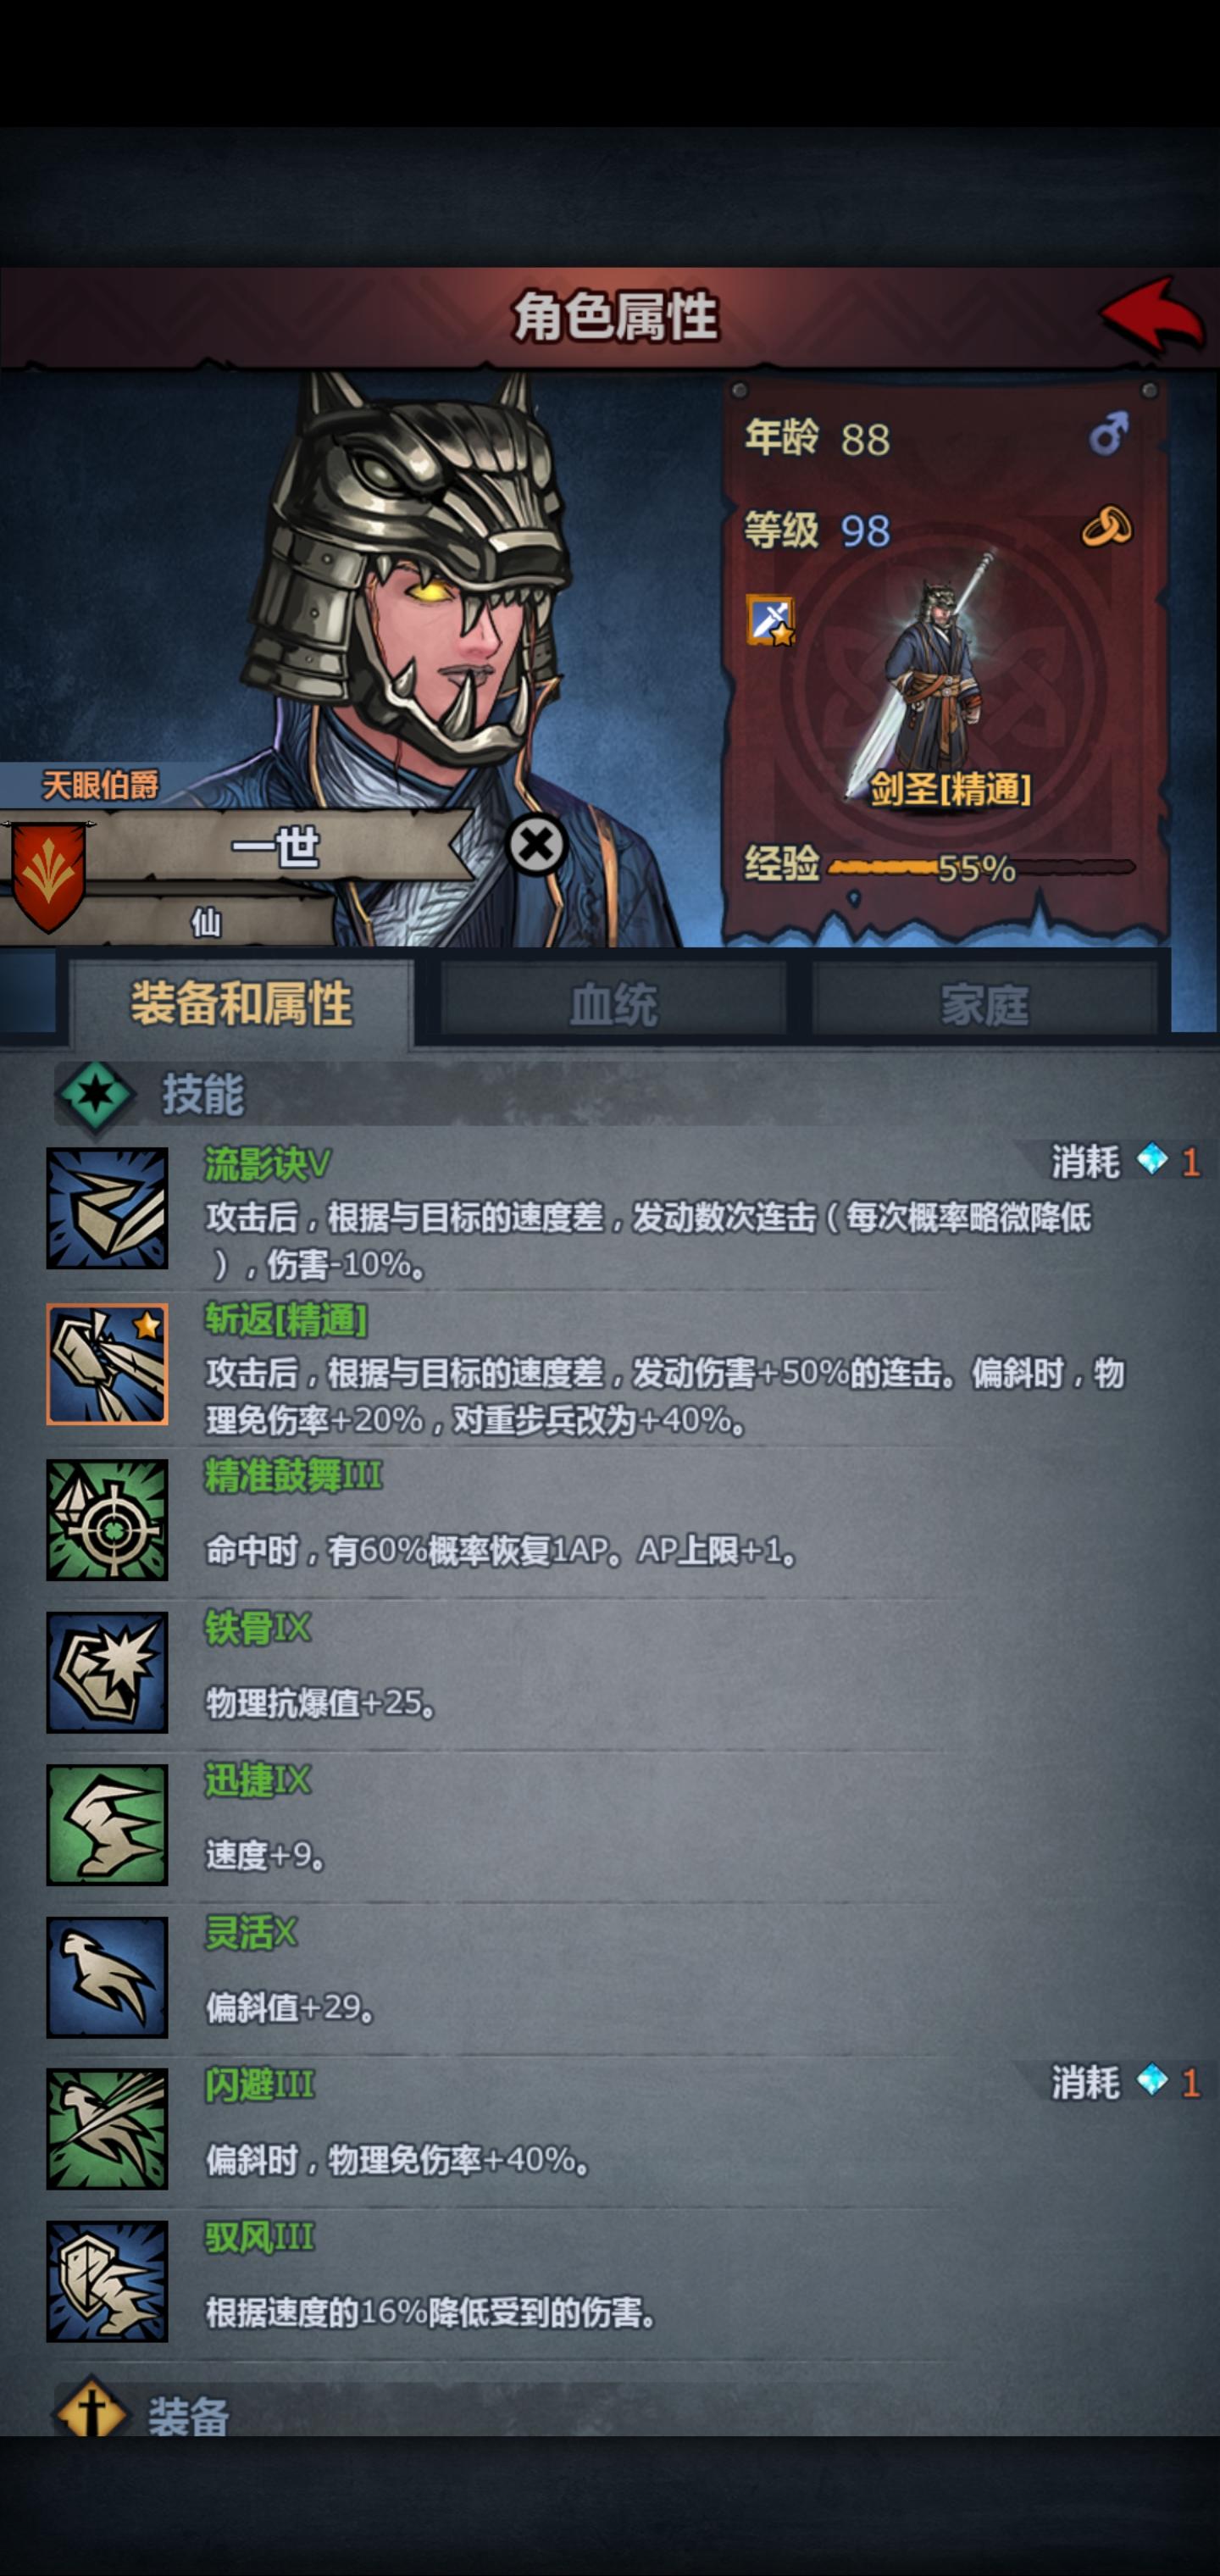Select the 斩返[精通] skill icon
1220x2576 pixels.
pyautogui.click(x=107, y=1364)
